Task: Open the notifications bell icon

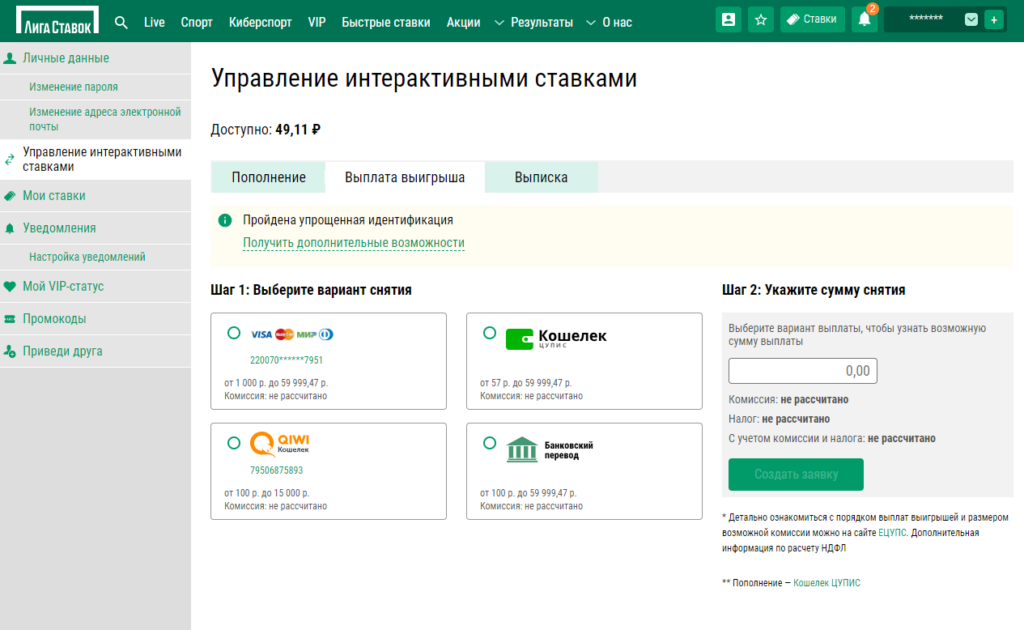Action: pyautogui.click(x=865, y=20)
